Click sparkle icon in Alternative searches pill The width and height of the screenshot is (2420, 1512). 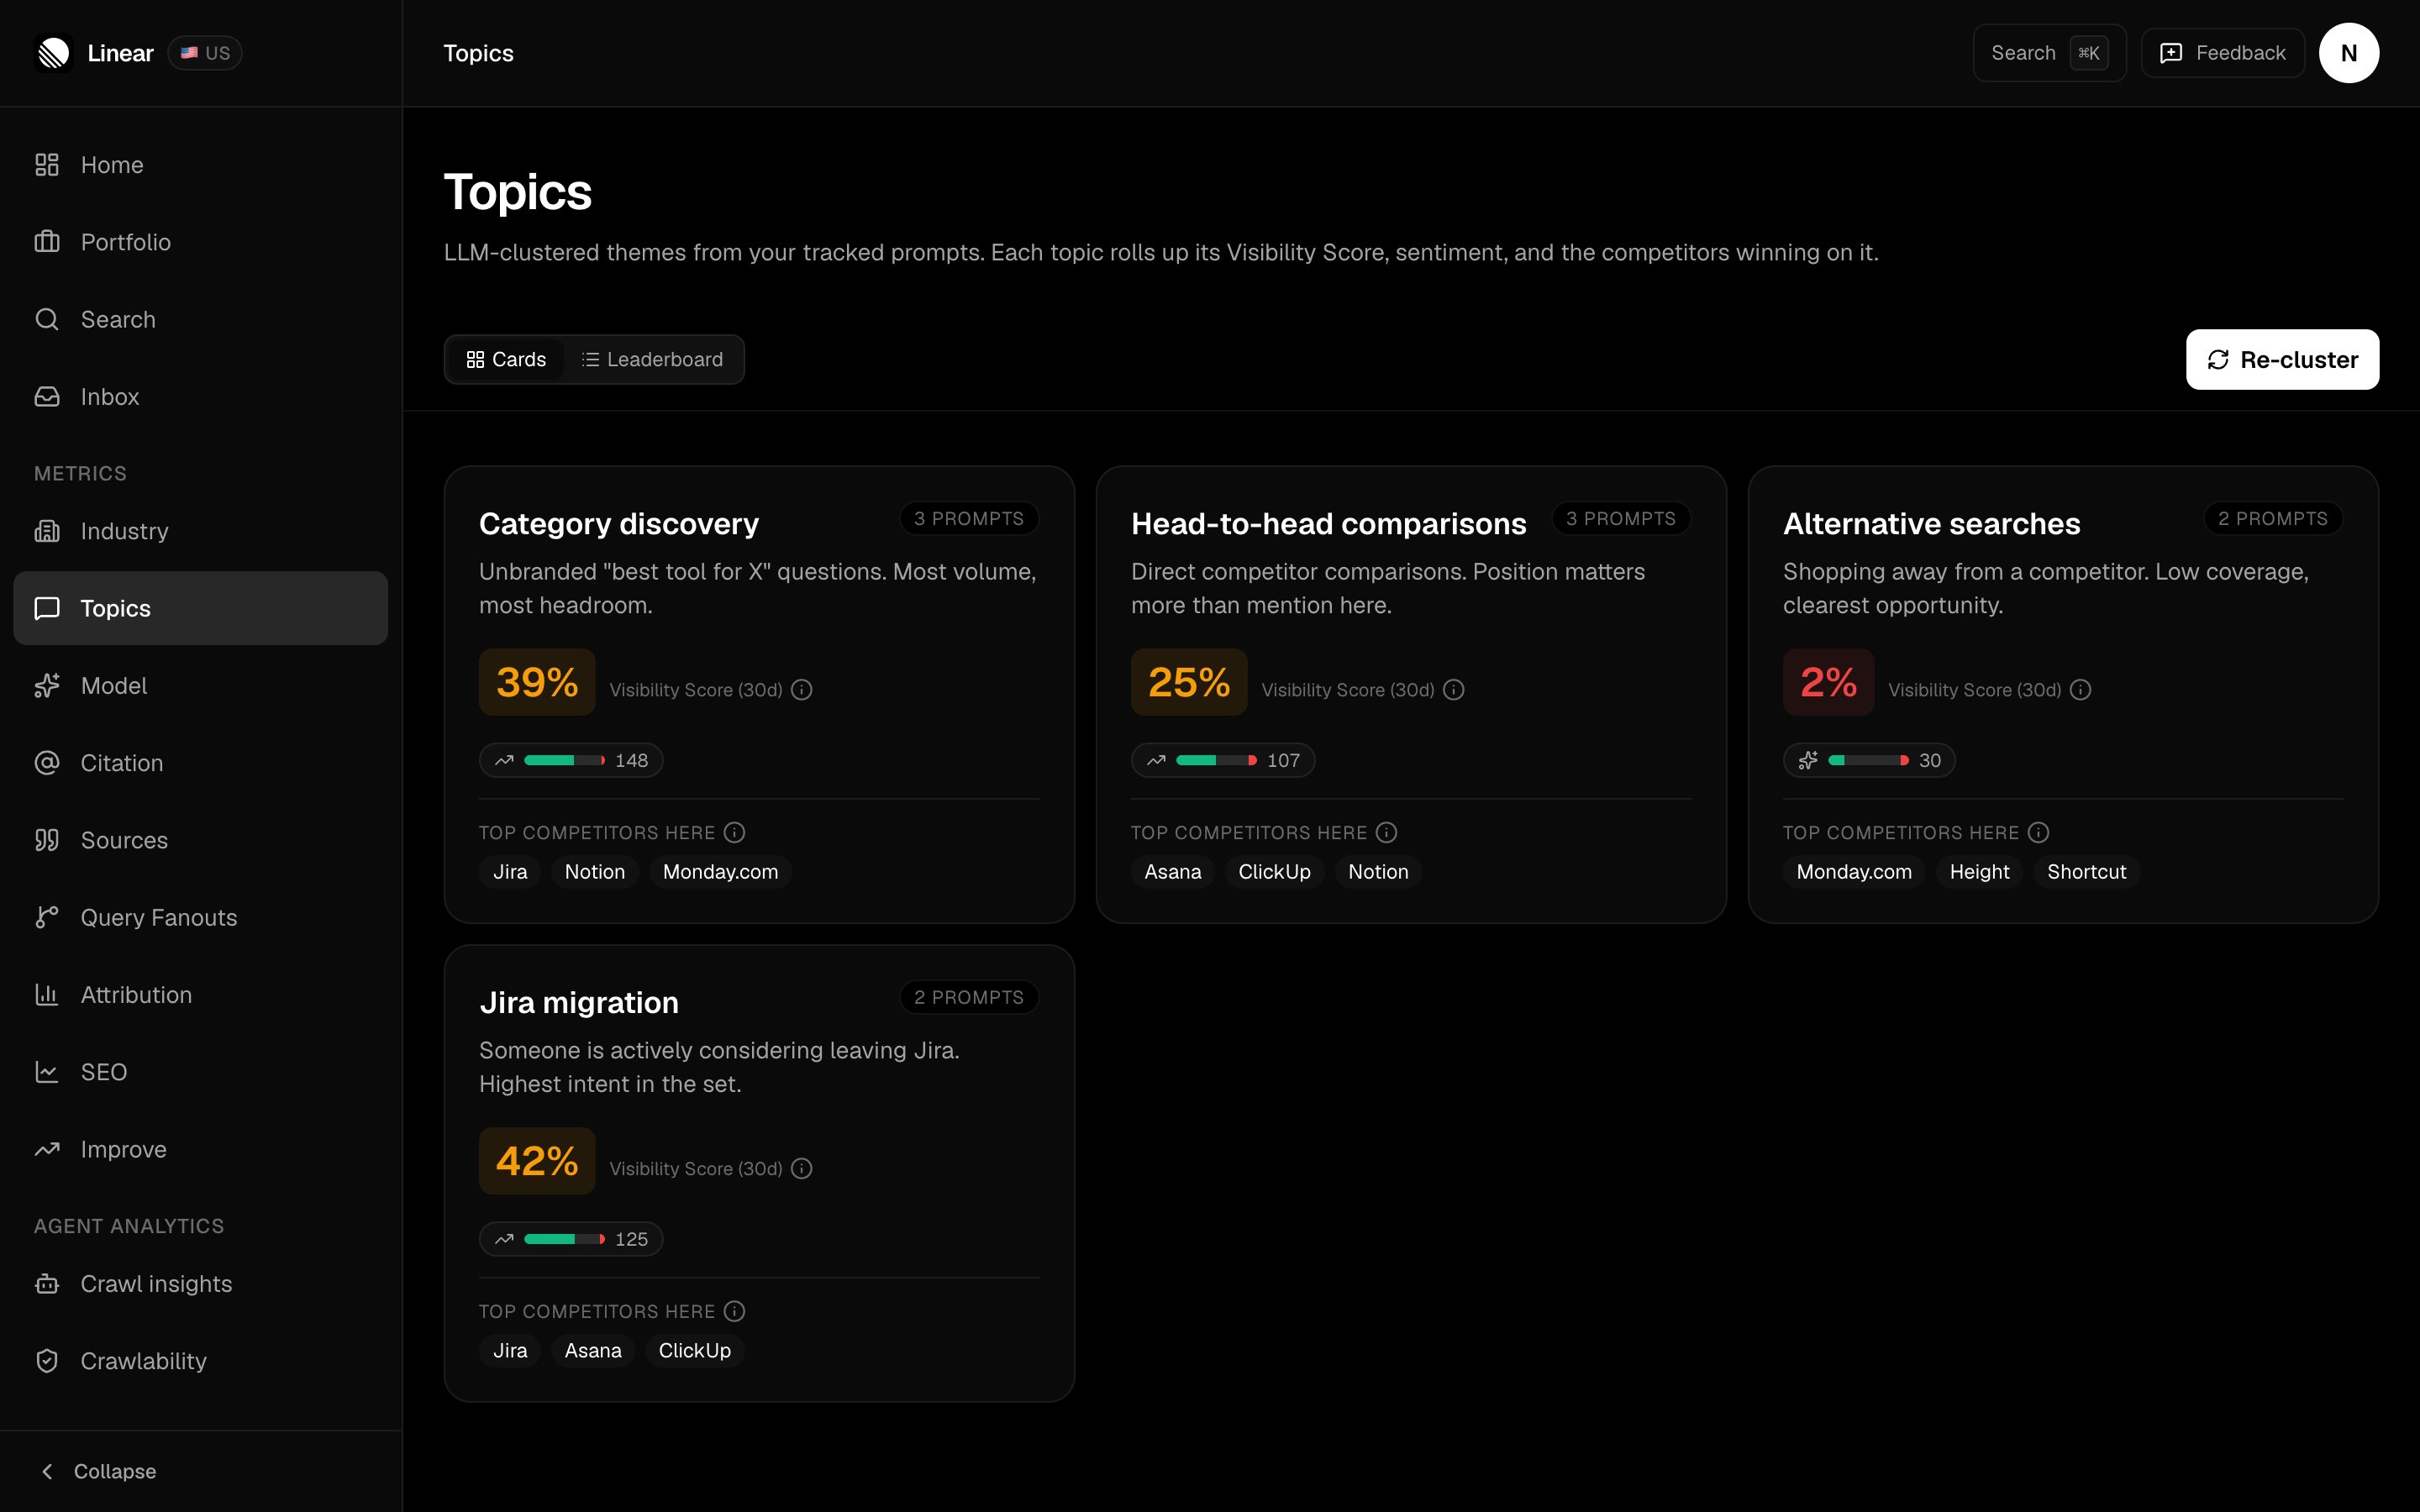pos(1808,760)
